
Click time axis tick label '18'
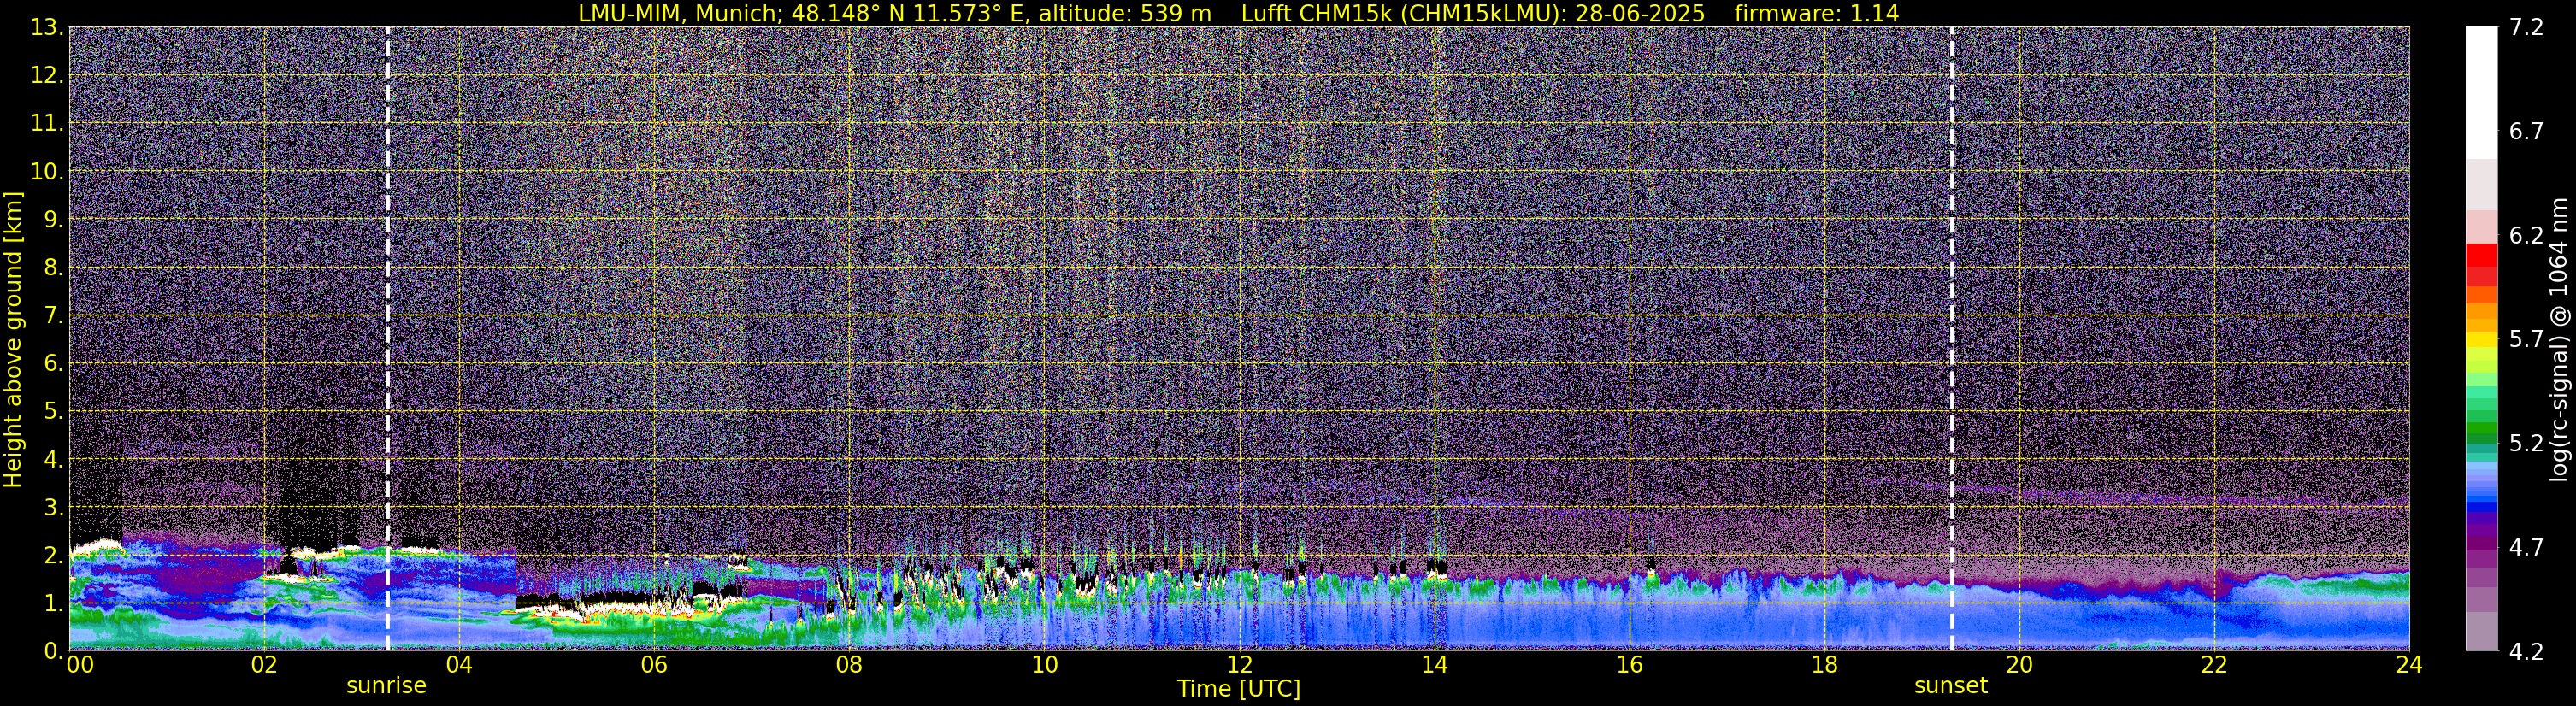(x=1824, y=665)
